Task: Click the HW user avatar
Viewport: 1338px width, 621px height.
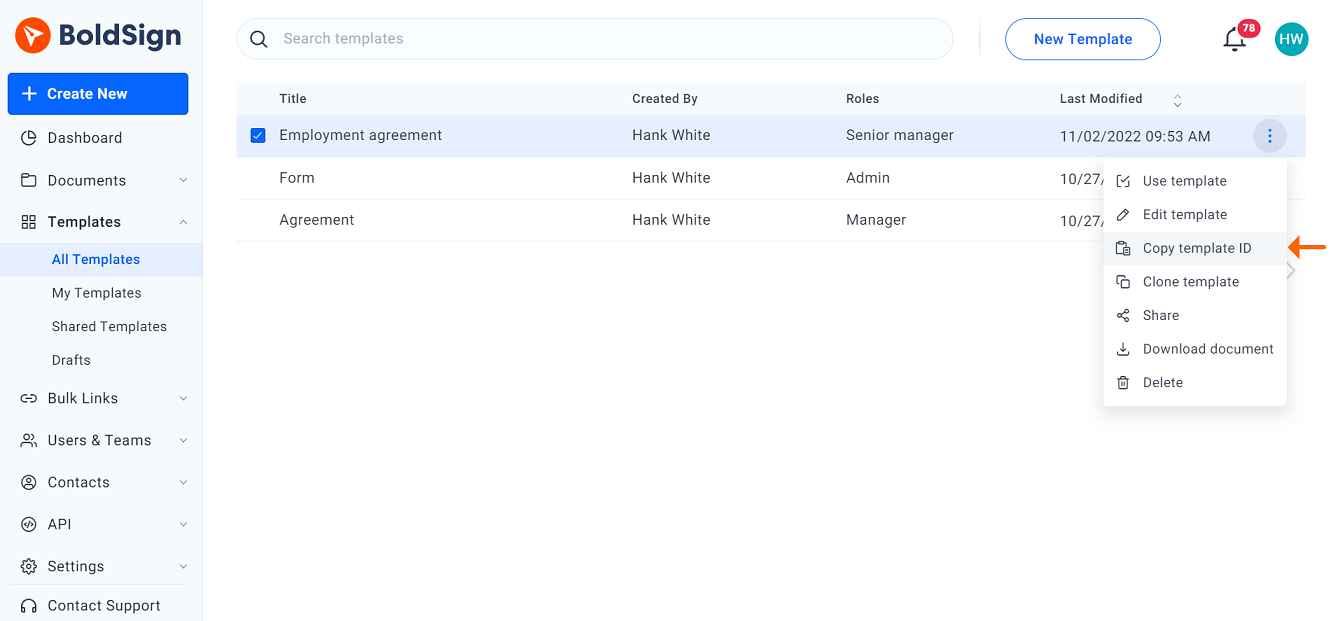Action: coord(1291,39)
